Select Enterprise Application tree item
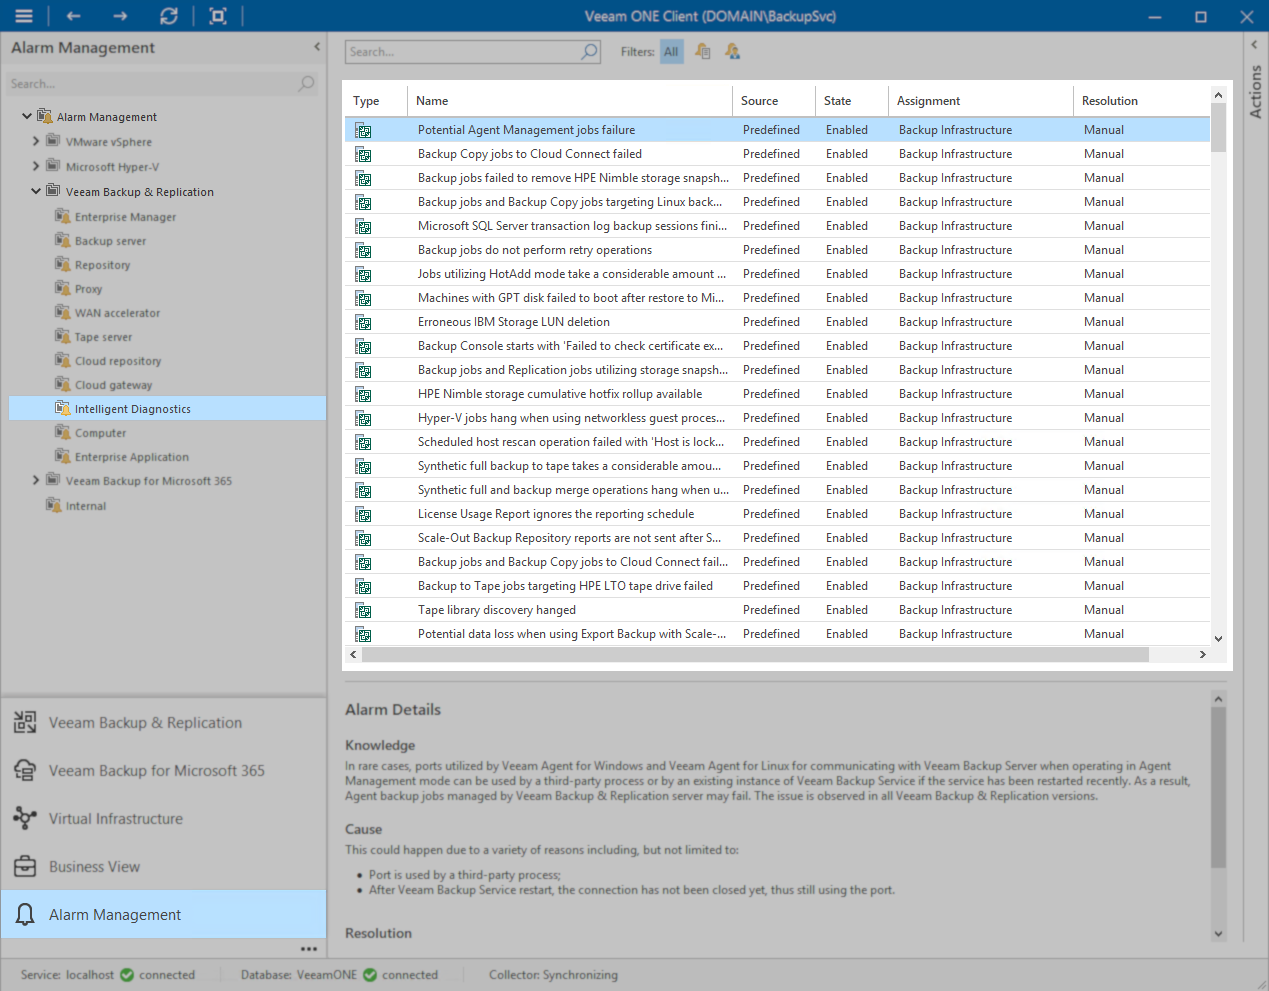Viewport: 1269px width, 991px height. [x=131, y=457]
